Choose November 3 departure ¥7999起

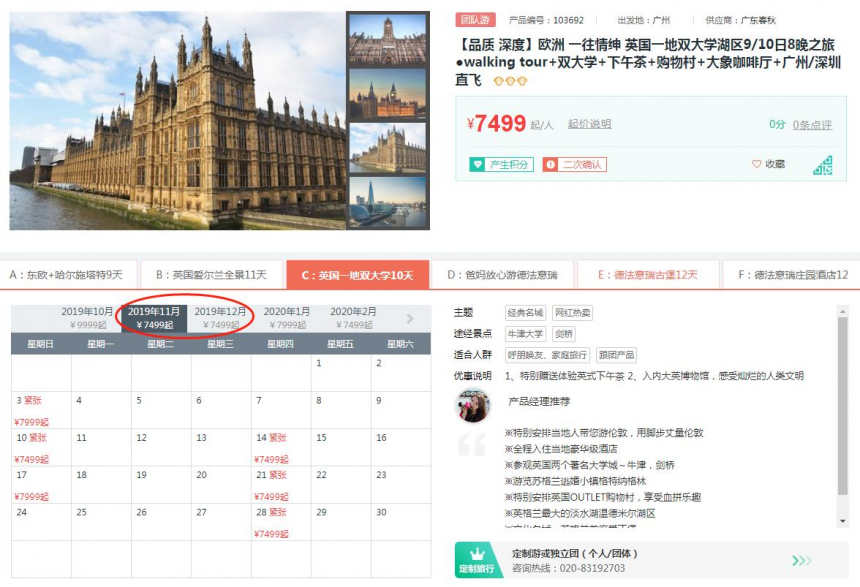(x=41, y=410)
